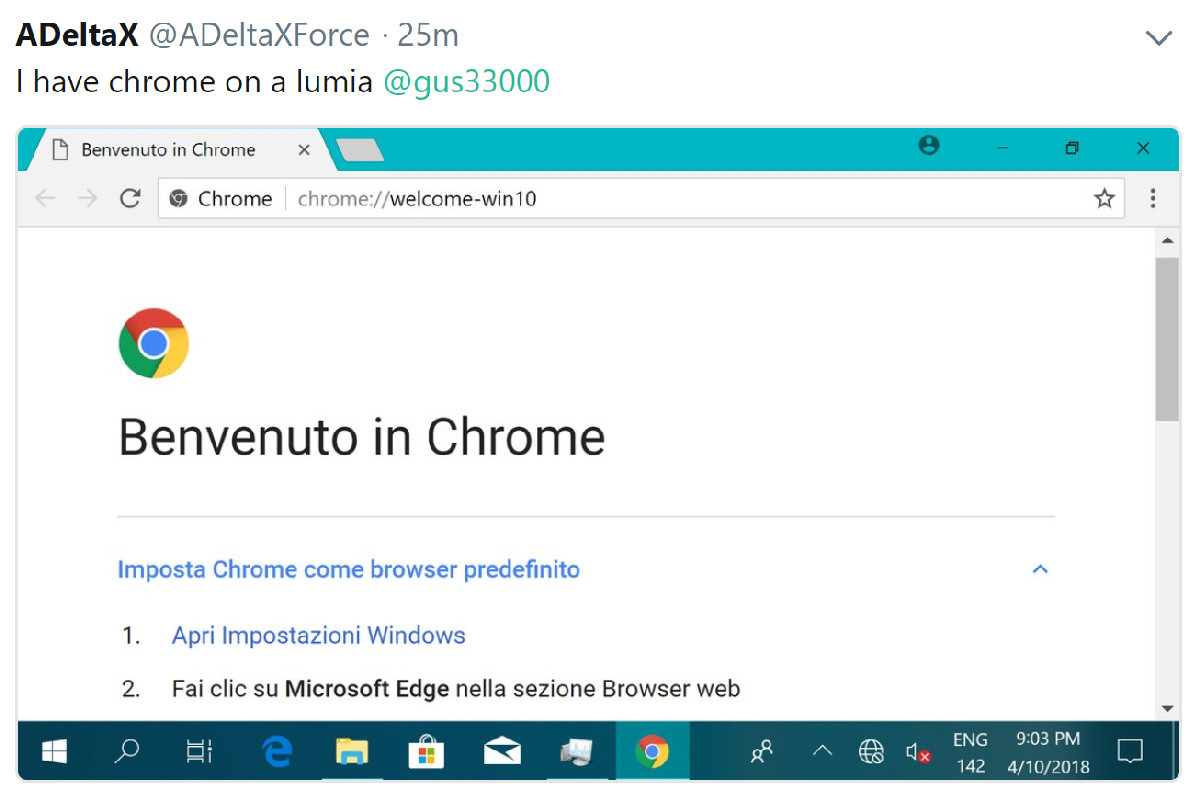Viewport: 1200px width, 795px height.
Task: Open Chrome's three-dot menu
Action: tap(1153, 198)
